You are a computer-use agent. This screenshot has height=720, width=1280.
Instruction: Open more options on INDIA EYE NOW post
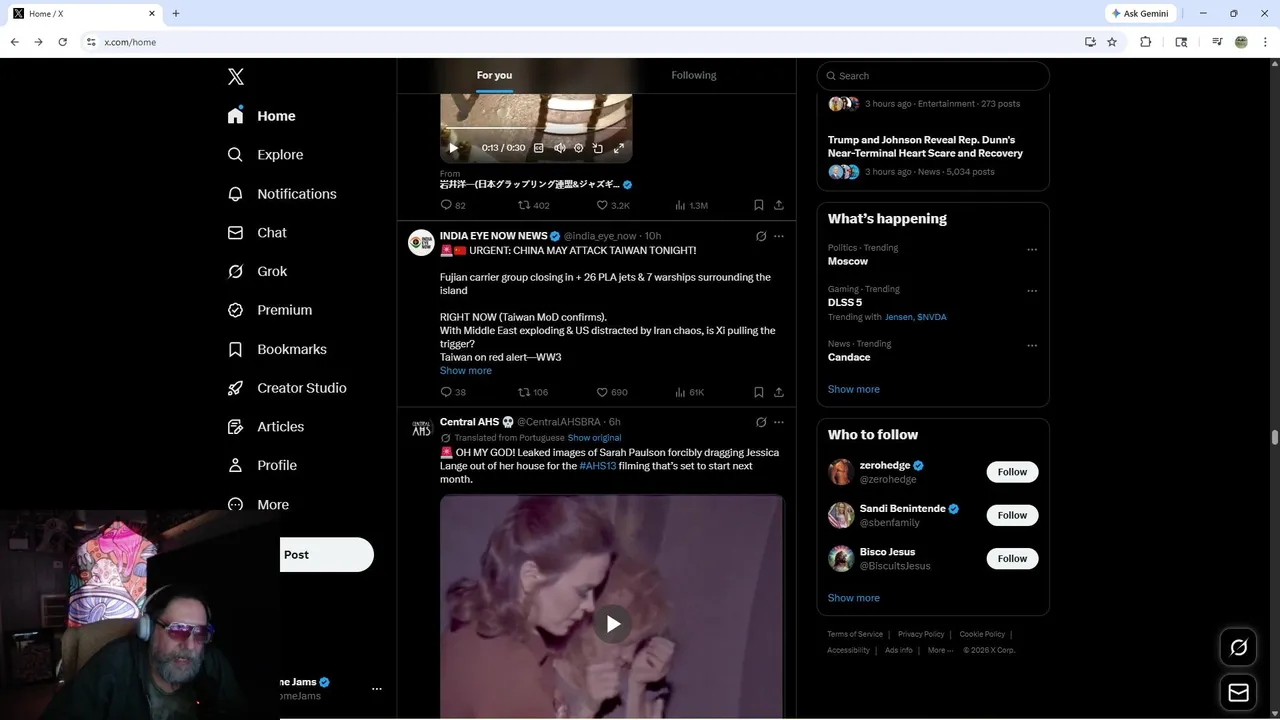click(x=779, y=236)
